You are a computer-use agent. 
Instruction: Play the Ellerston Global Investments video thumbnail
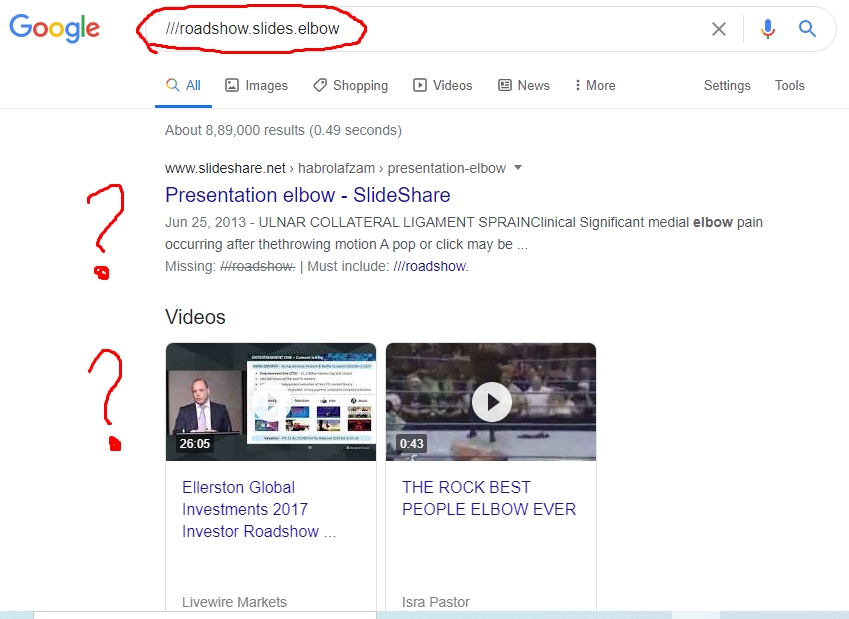pyautogui.click(x=271, y=402)
